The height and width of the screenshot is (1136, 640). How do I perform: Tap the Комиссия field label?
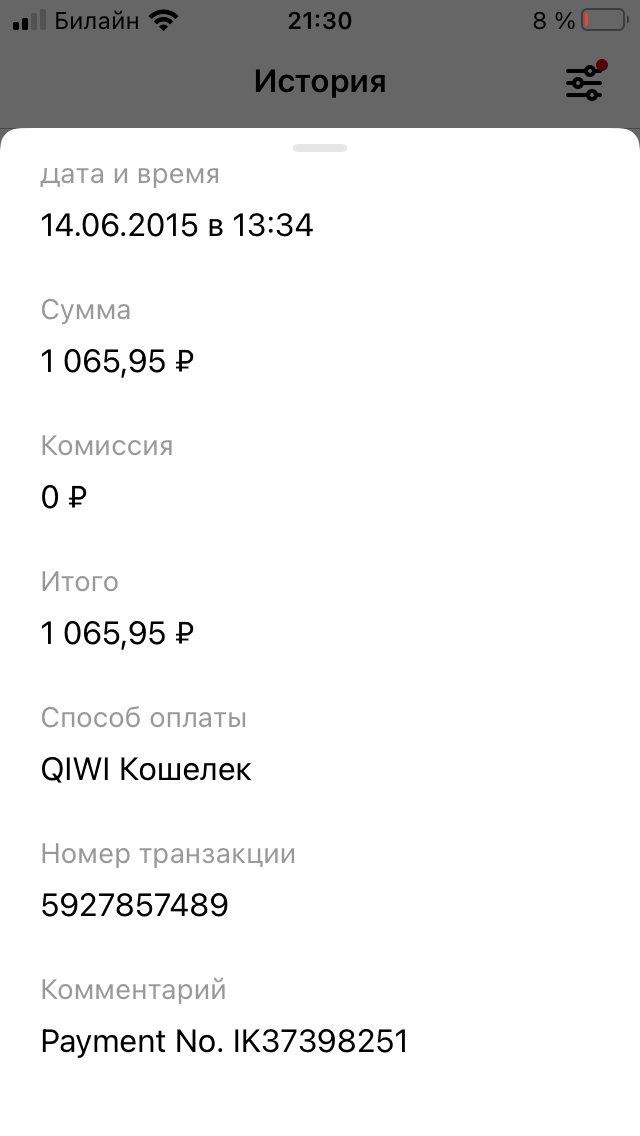(107, 446)
